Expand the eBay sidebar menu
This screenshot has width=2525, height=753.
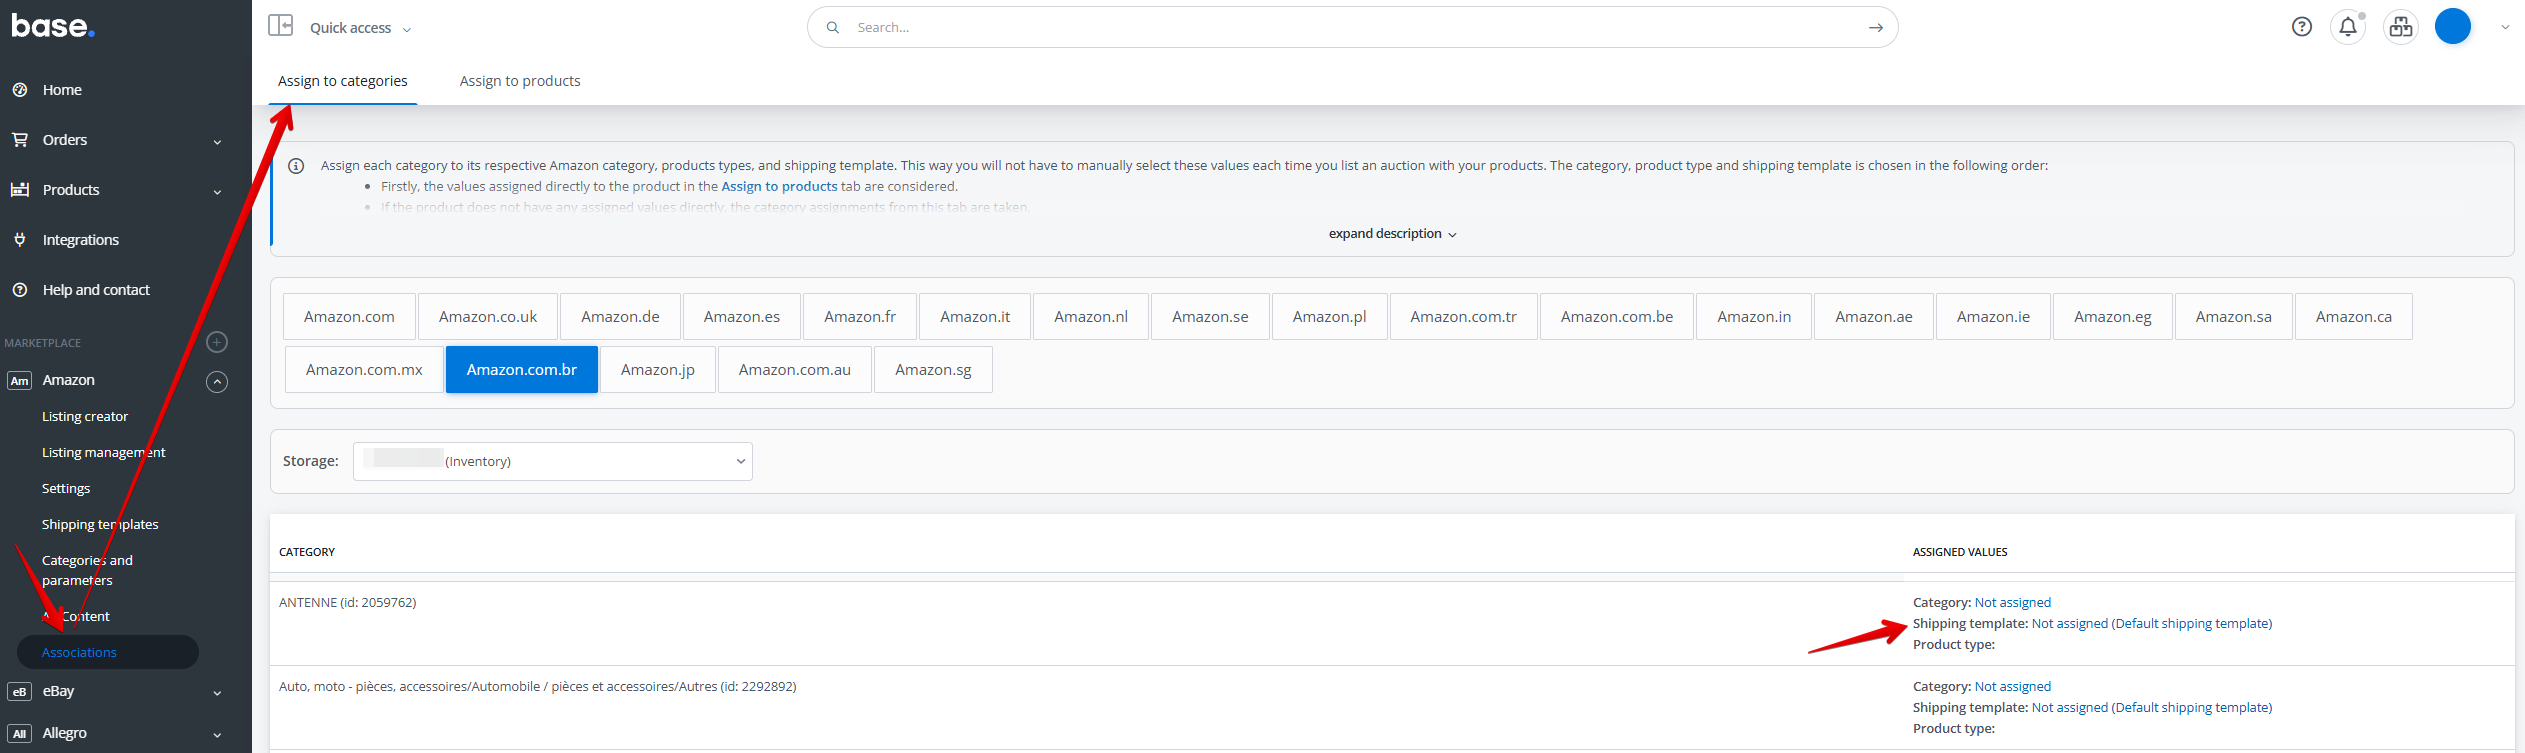tap(217, 692)
